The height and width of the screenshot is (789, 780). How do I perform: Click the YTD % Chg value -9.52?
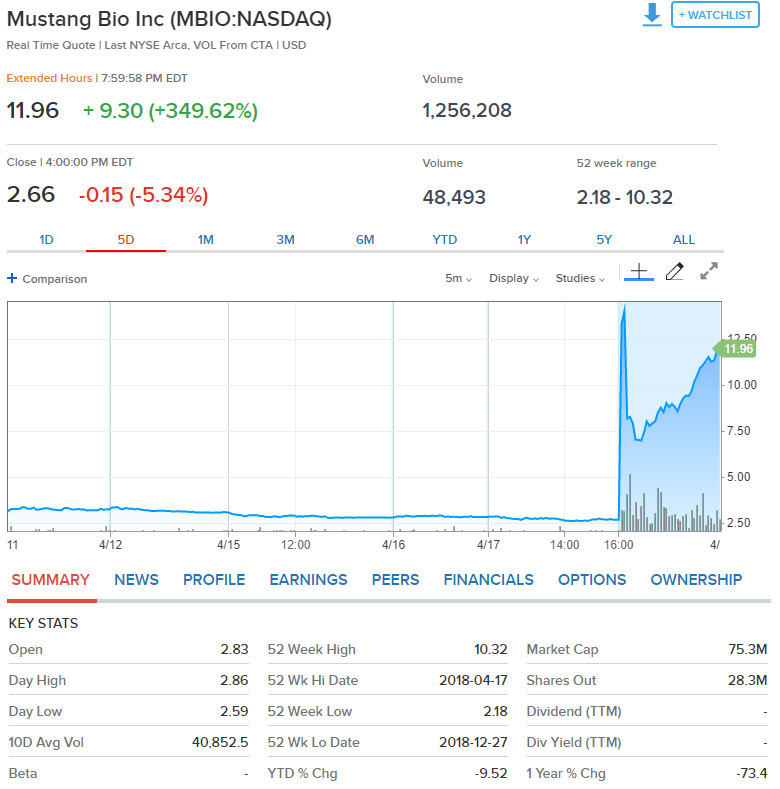[x=492, y=773]
